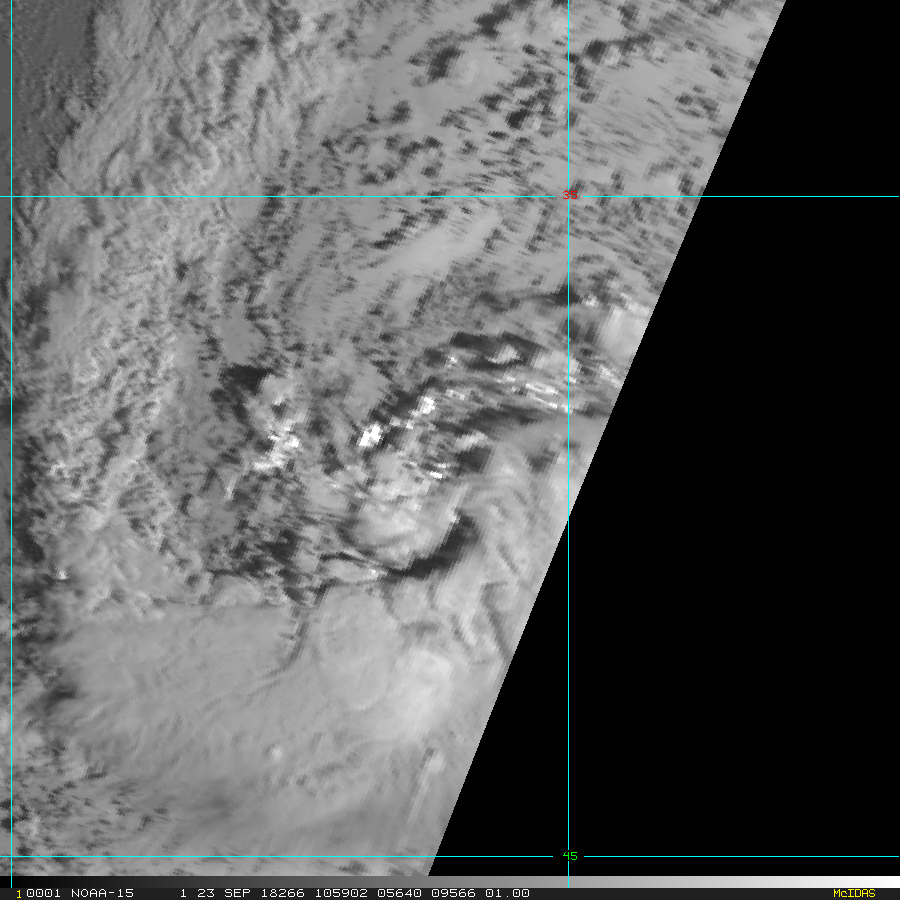Click the red 35 latitude label
Screen dimensions: 900x900
click(x=569, y=195)
